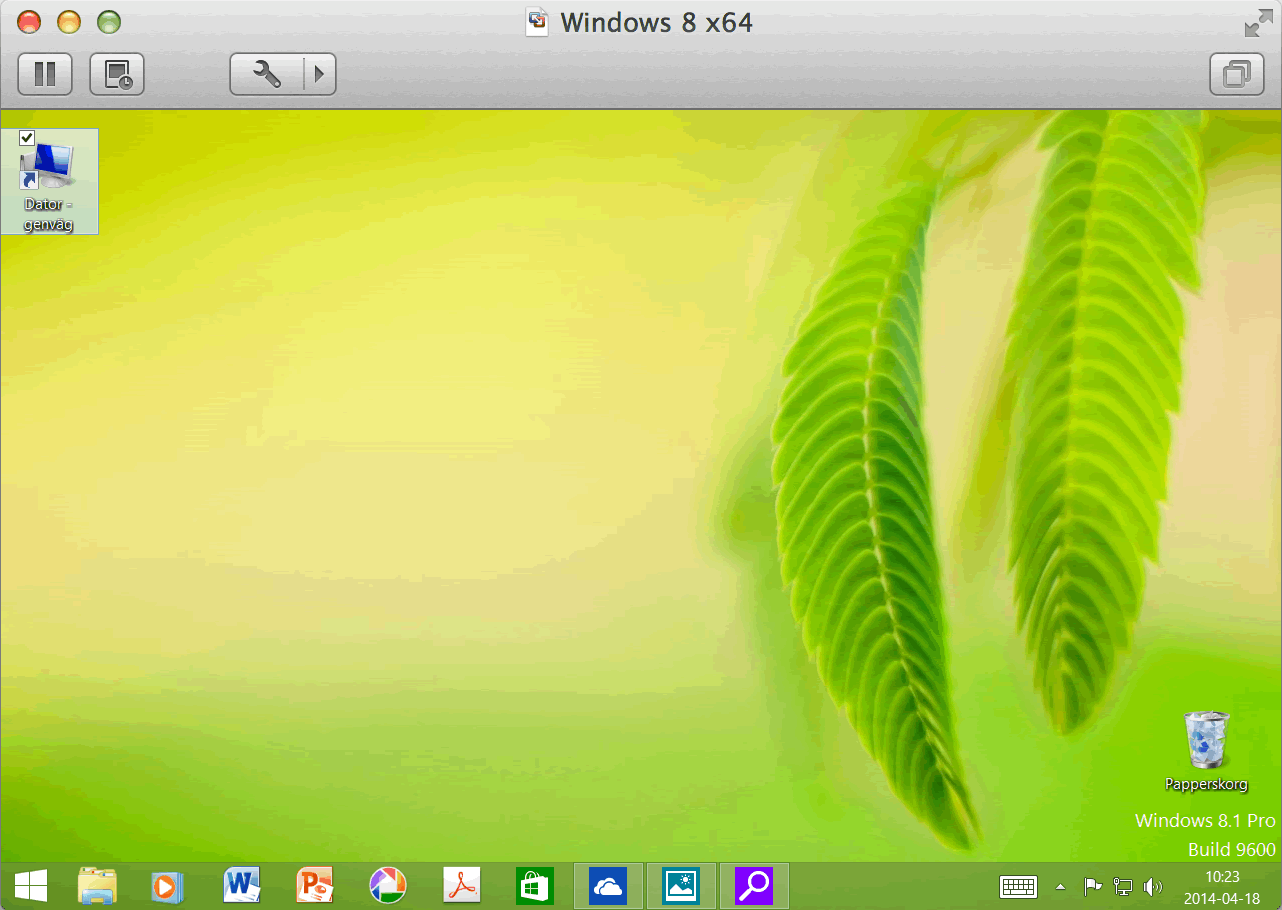Open the Windows Start button
Image resolution: width=1282 pixels, height=910 pixels.
(30, 885)
